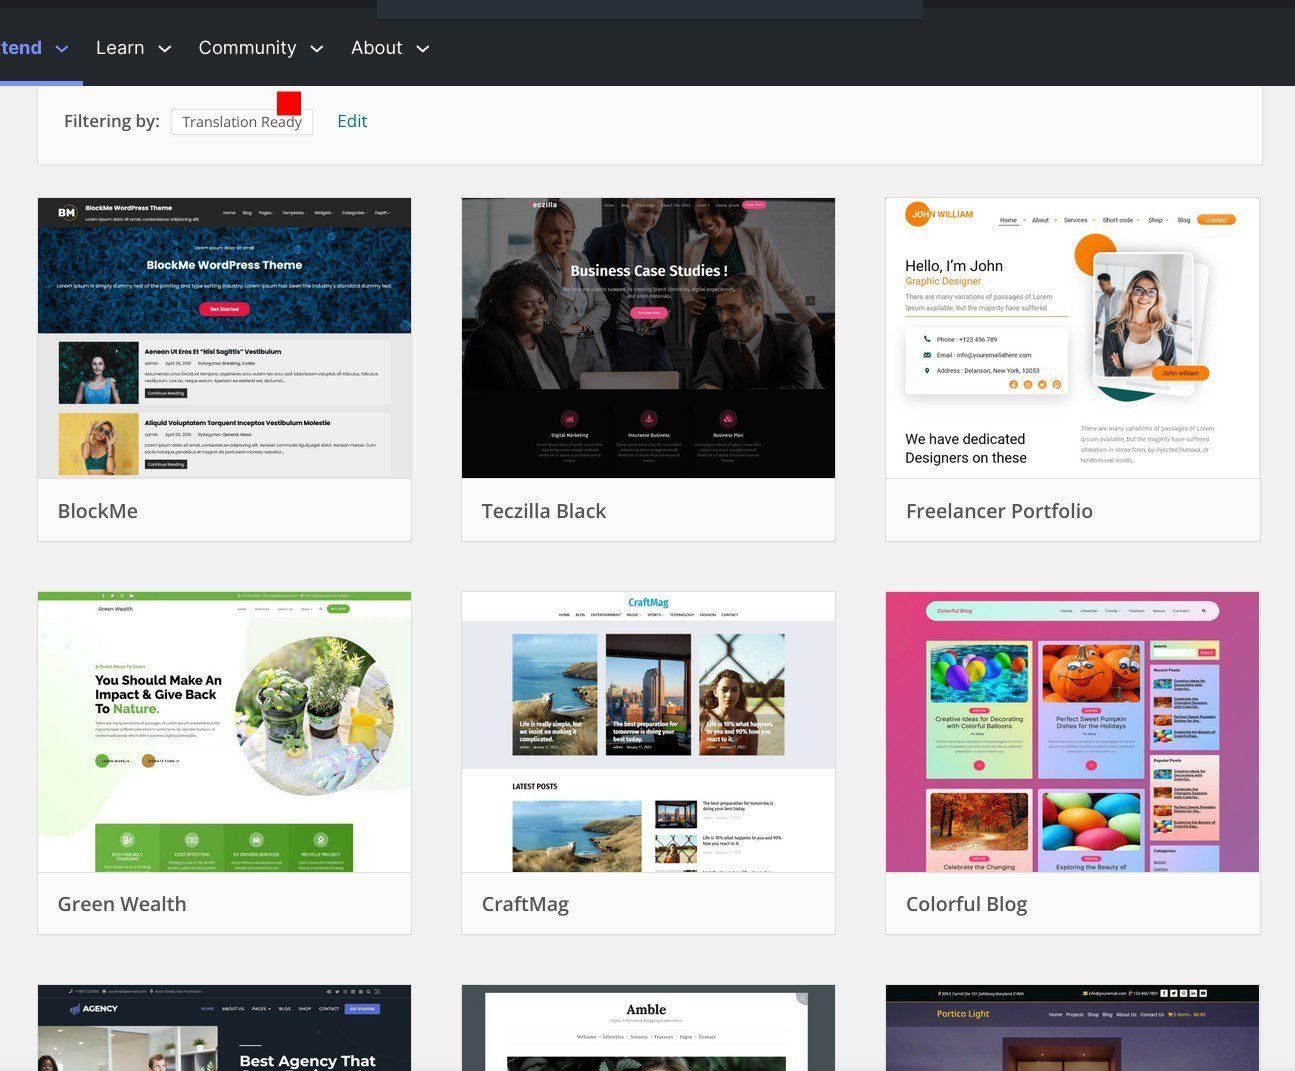
Task: Click the Translation Ready filter tag
Action: (242, 122)
